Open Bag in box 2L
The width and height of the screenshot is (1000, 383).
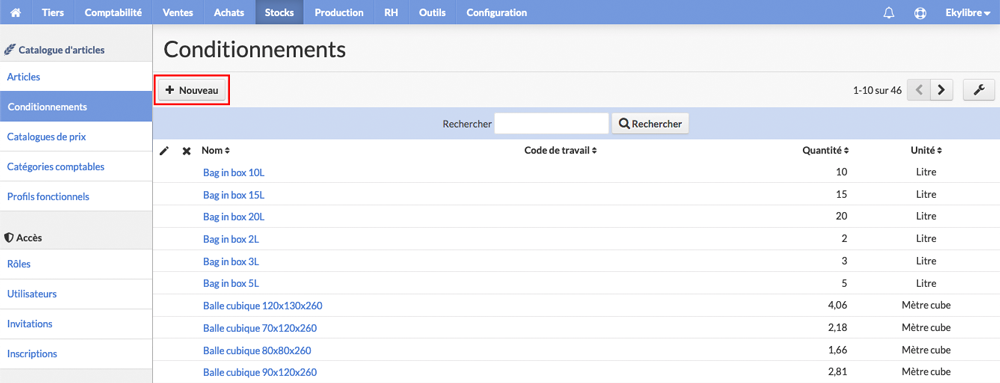pyautogui.click(x=231, y=239)
